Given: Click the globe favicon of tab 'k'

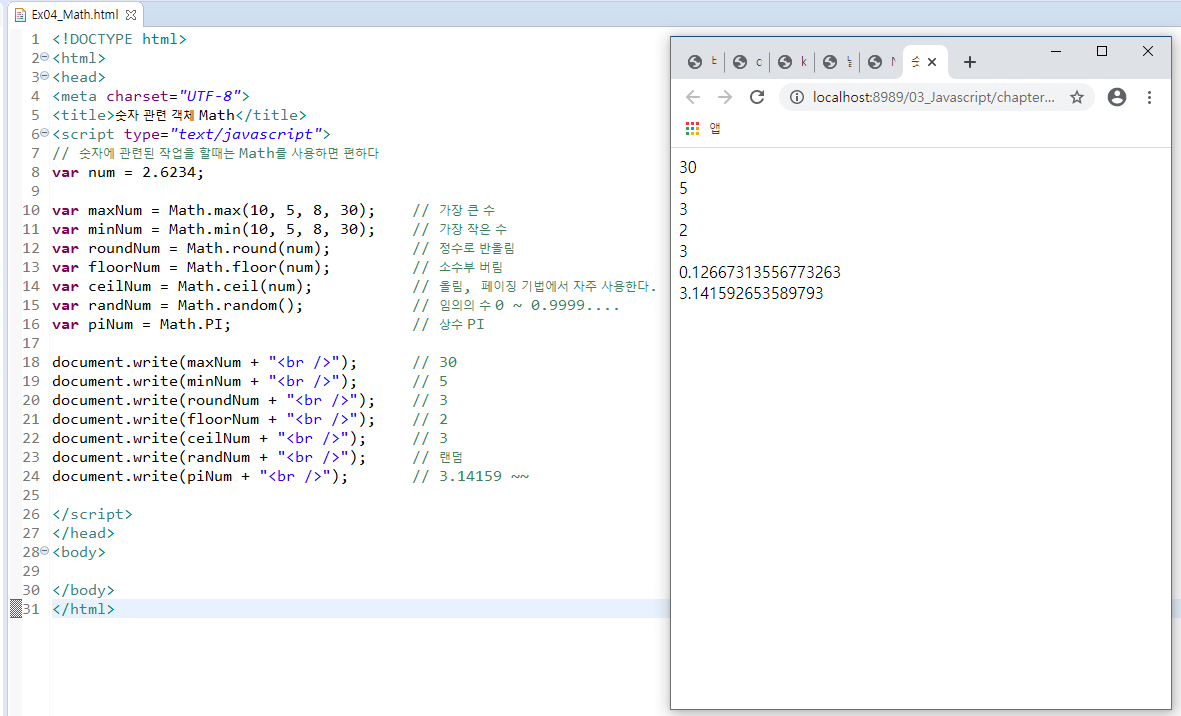Looking at the screenshot, I should [785, 62].
